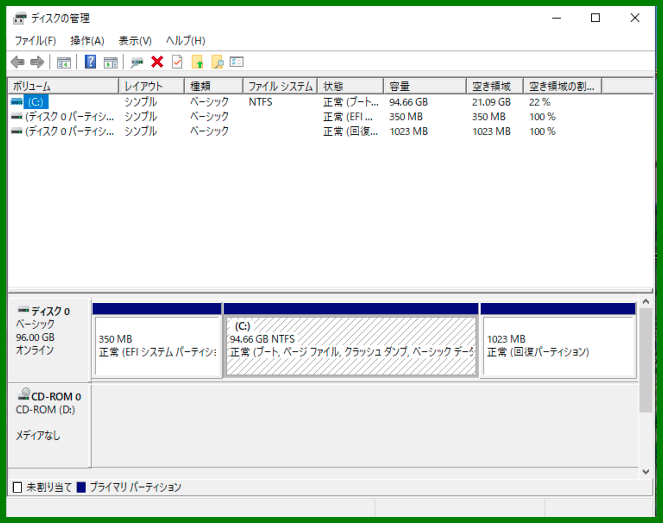Image resolution: width=663 pixels, height=523 pixels.
Task: Click the 21.09 GB free space cell
Action: pos(491,102)
